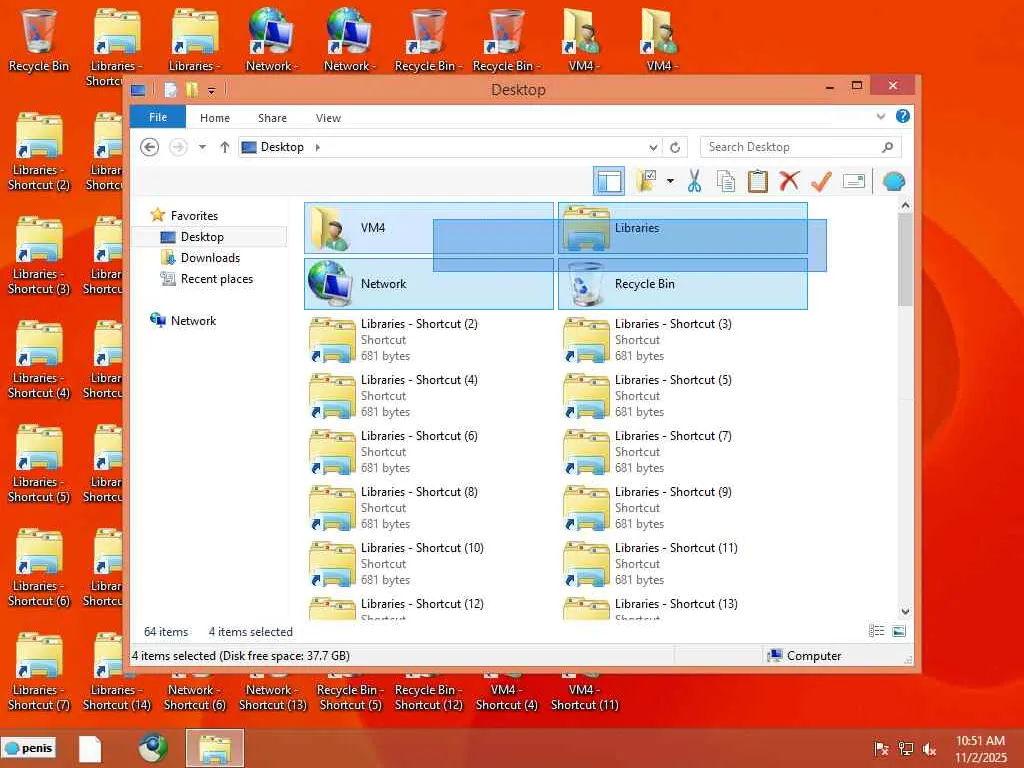
Task: Go up one level with the Up arrow
Action: pos(225,147)
